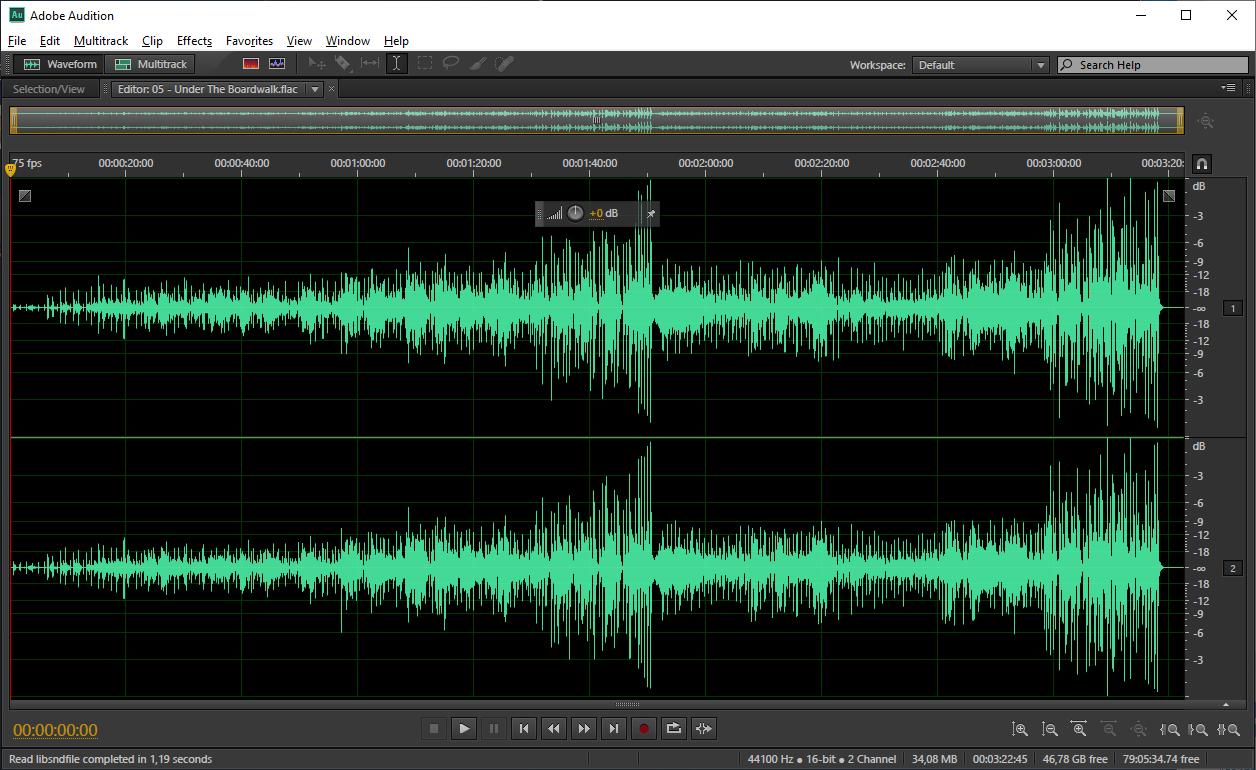Screen dimensions: 1256x770
Task: Show the Spectral Frequency Display
Action: pyautogui.click(x=251, y=64)
